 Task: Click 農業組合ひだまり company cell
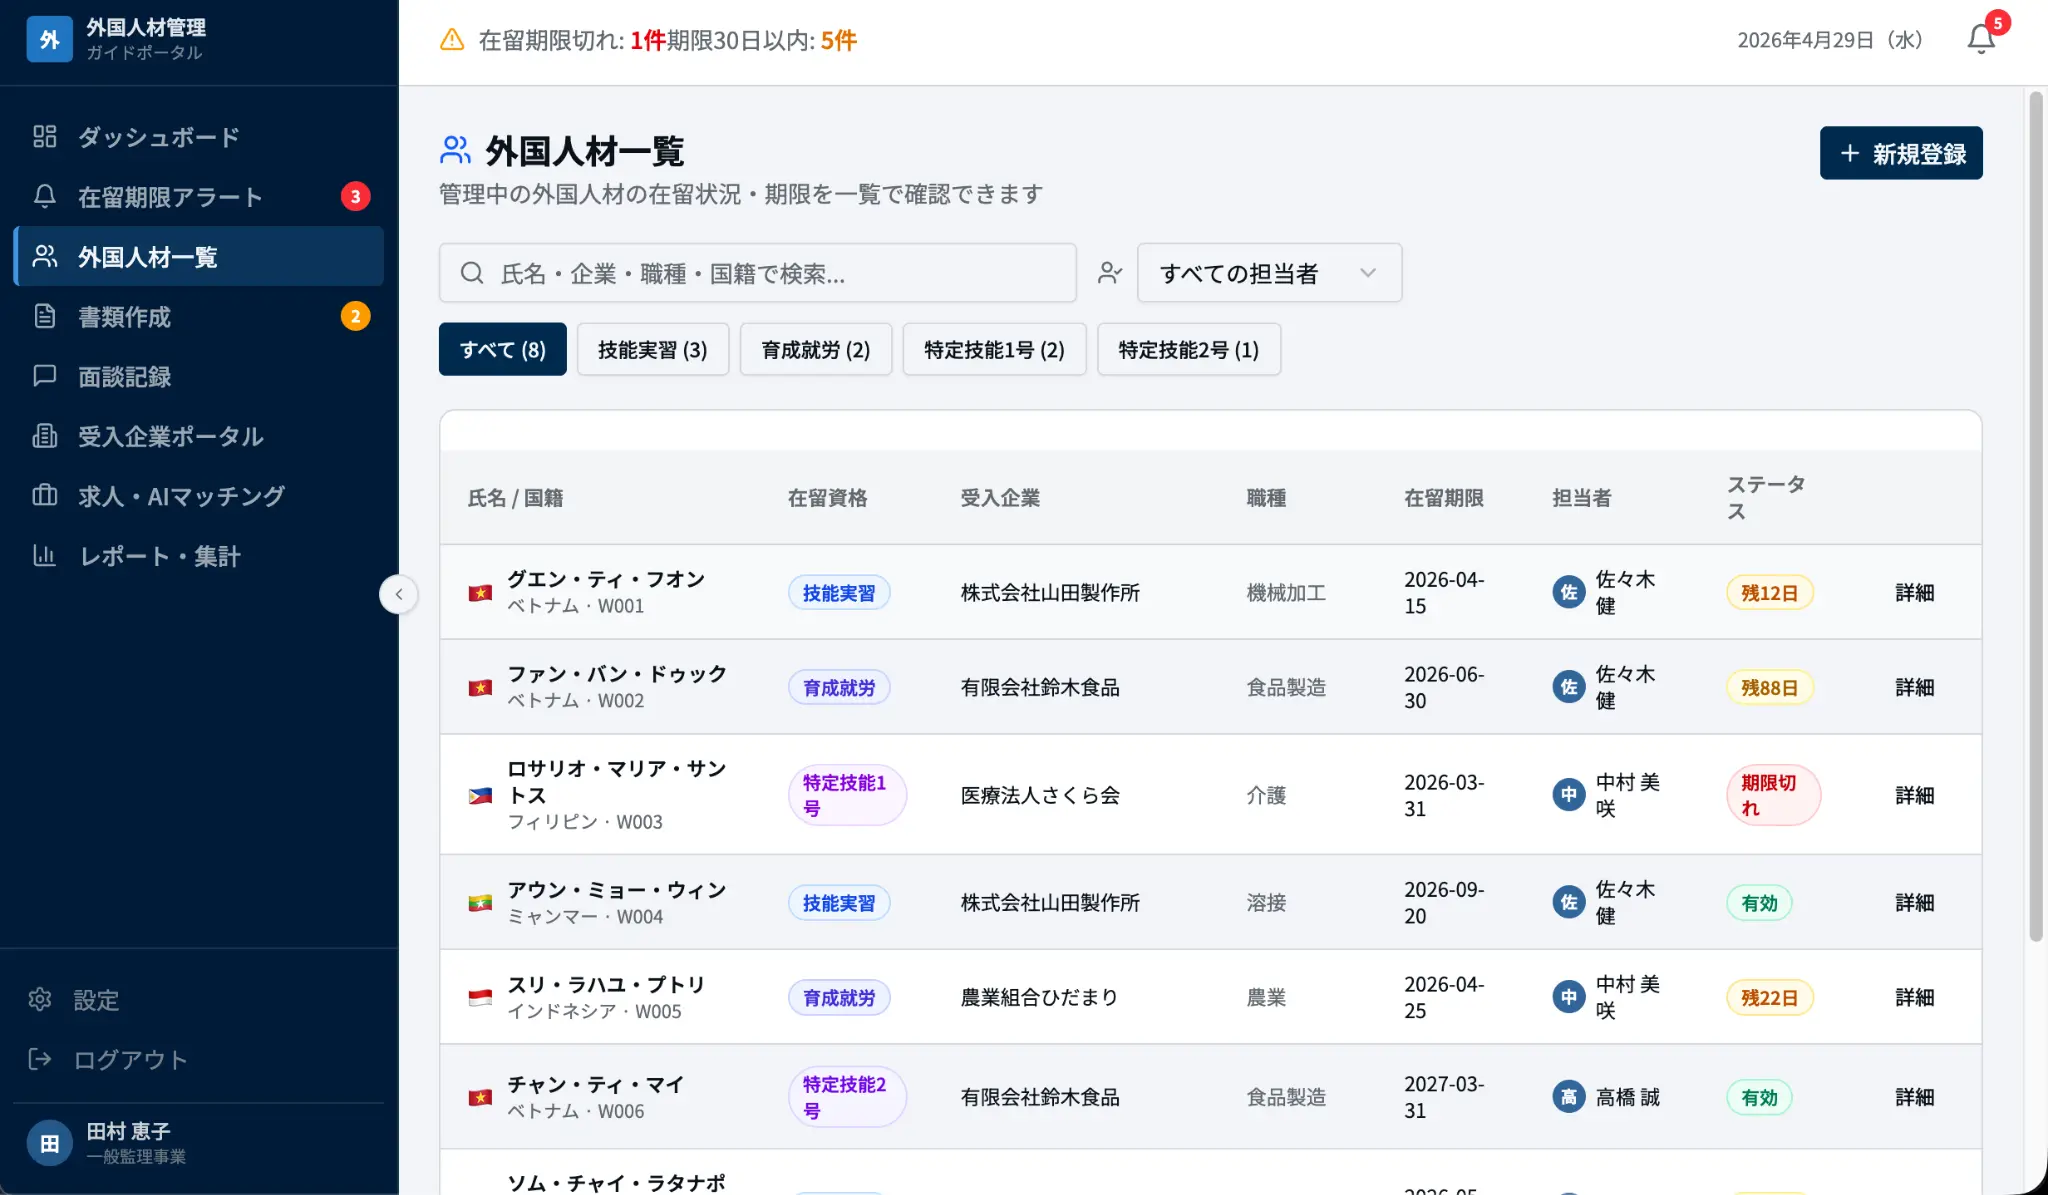1040,998
